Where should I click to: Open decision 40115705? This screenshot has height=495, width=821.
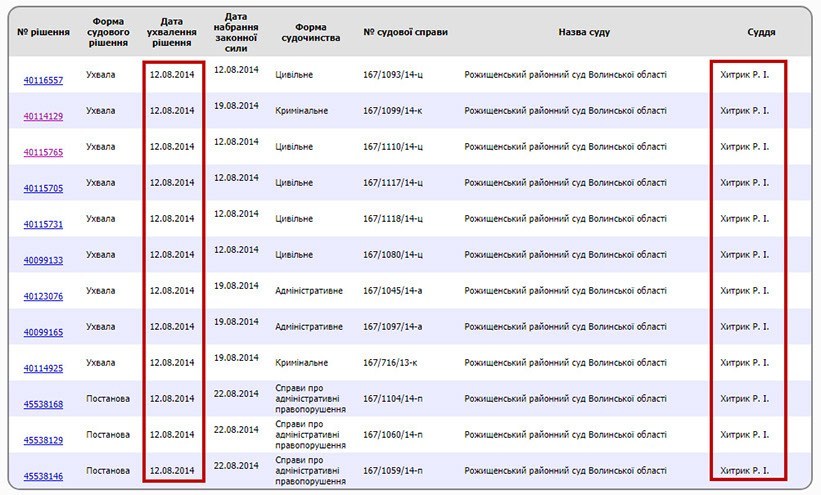tap(43, 188)
